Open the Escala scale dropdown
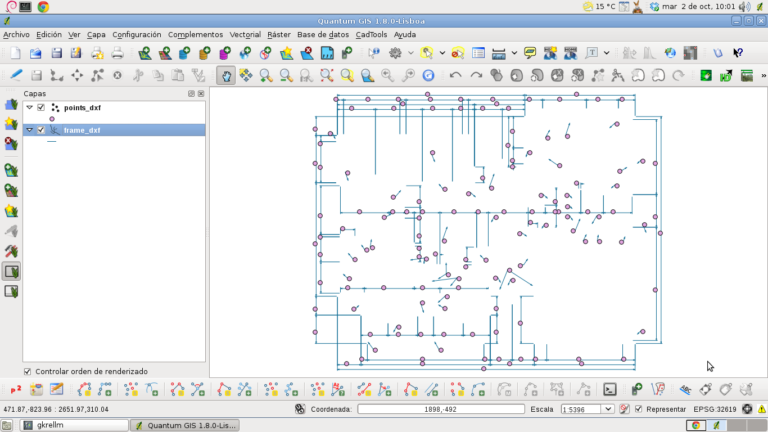 tap(609, 409)
